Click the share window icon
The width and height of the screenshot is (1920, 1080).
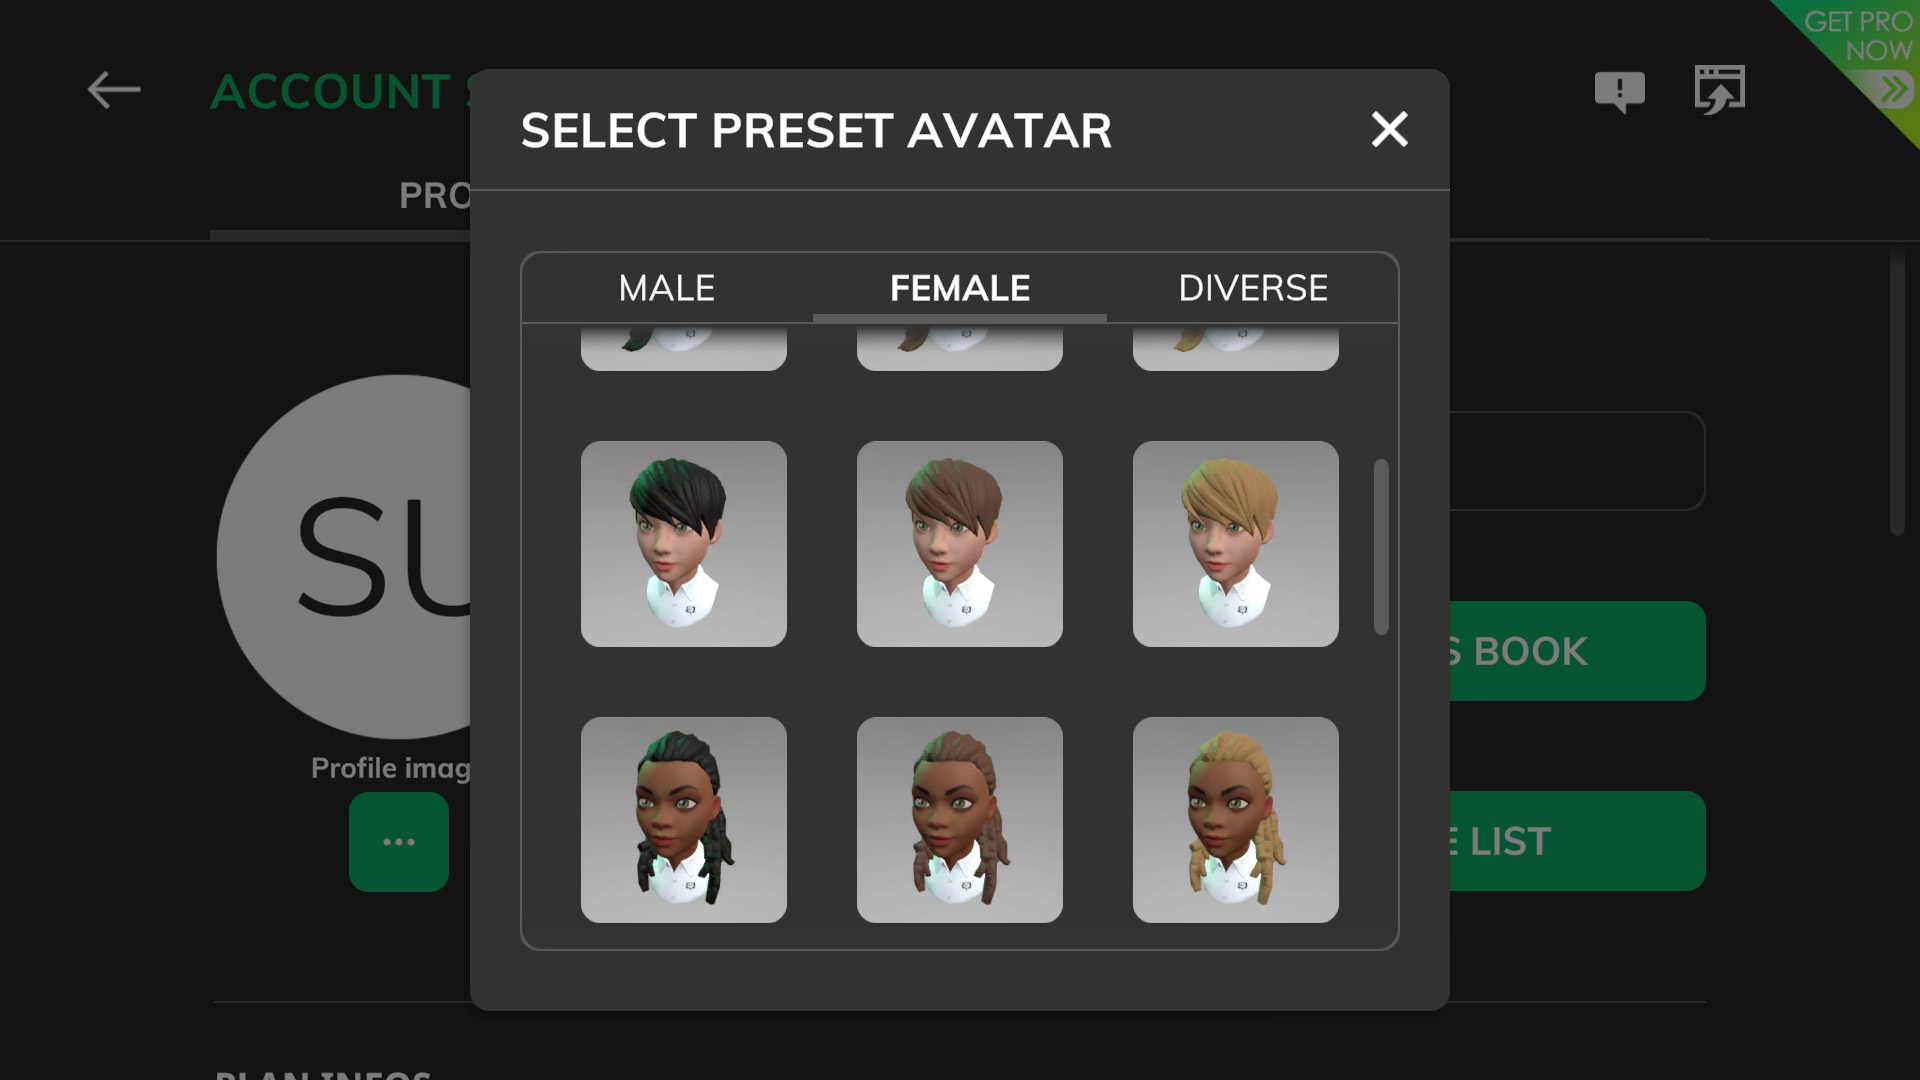point(1719,90)
